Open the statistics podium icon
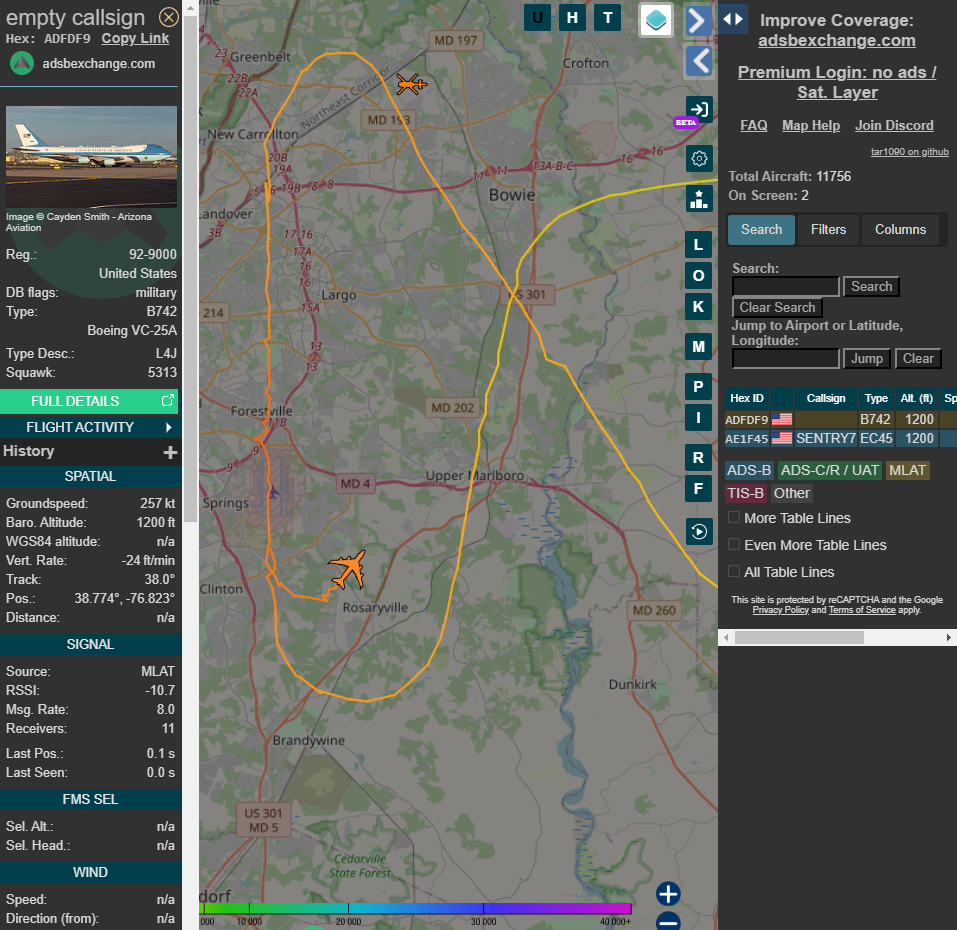 point(699,198)
